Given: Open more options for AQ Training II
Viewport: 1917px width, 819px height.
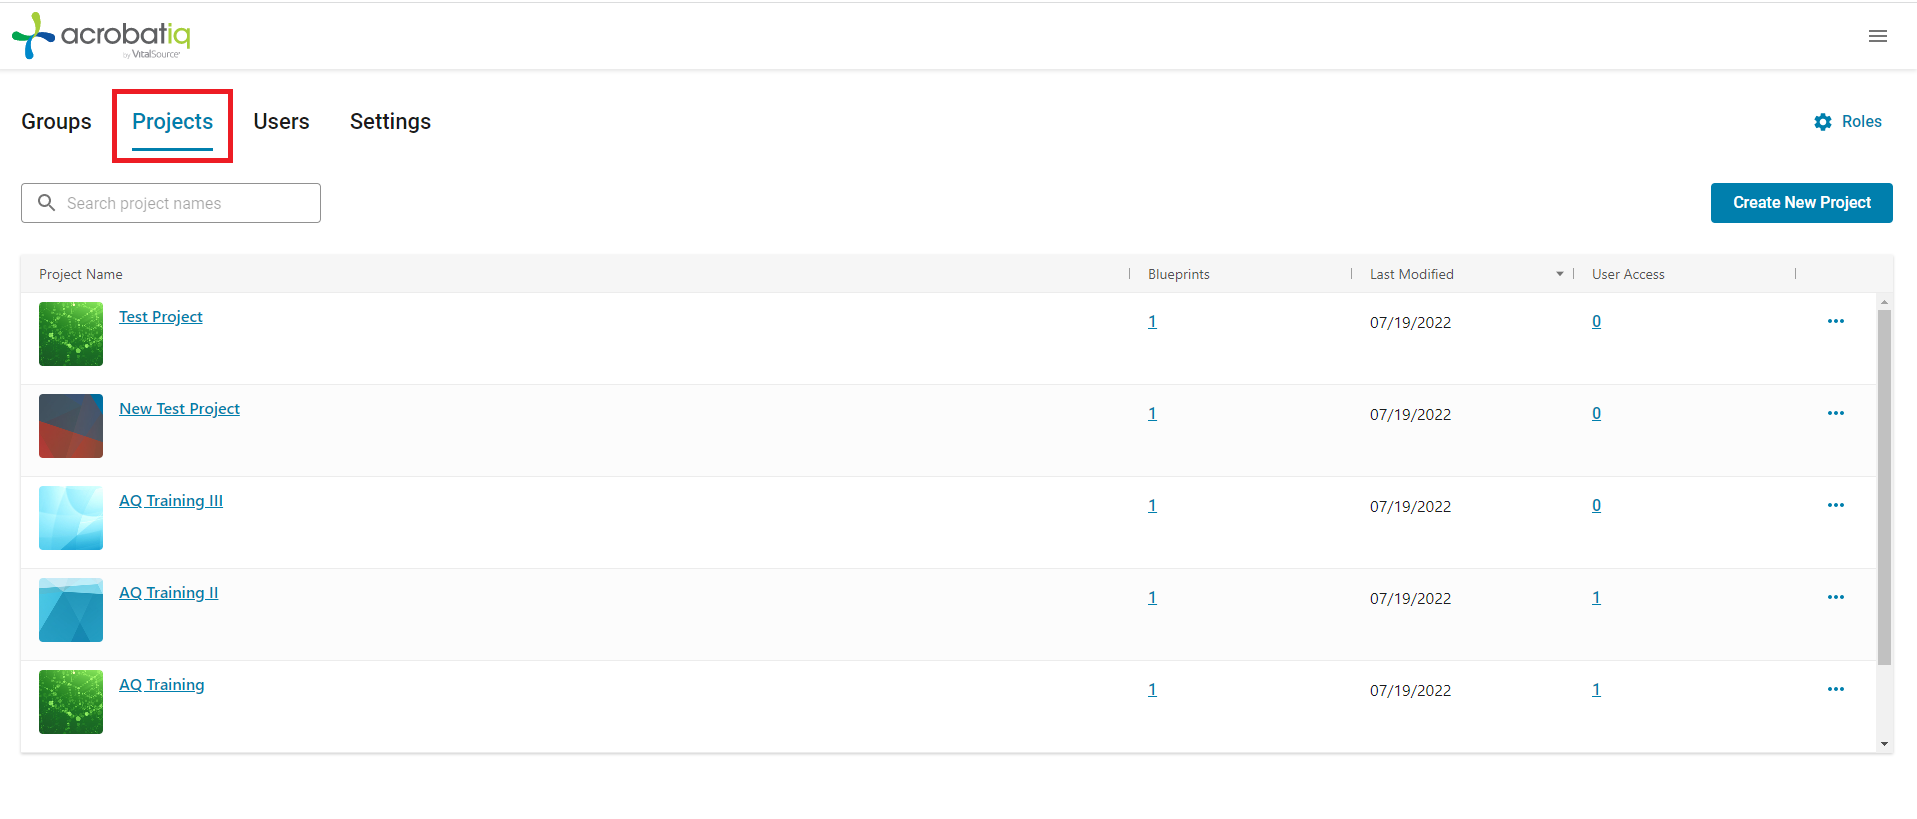Looking at the screenshot, I should pyautogui.click(x=1836, y=597).
